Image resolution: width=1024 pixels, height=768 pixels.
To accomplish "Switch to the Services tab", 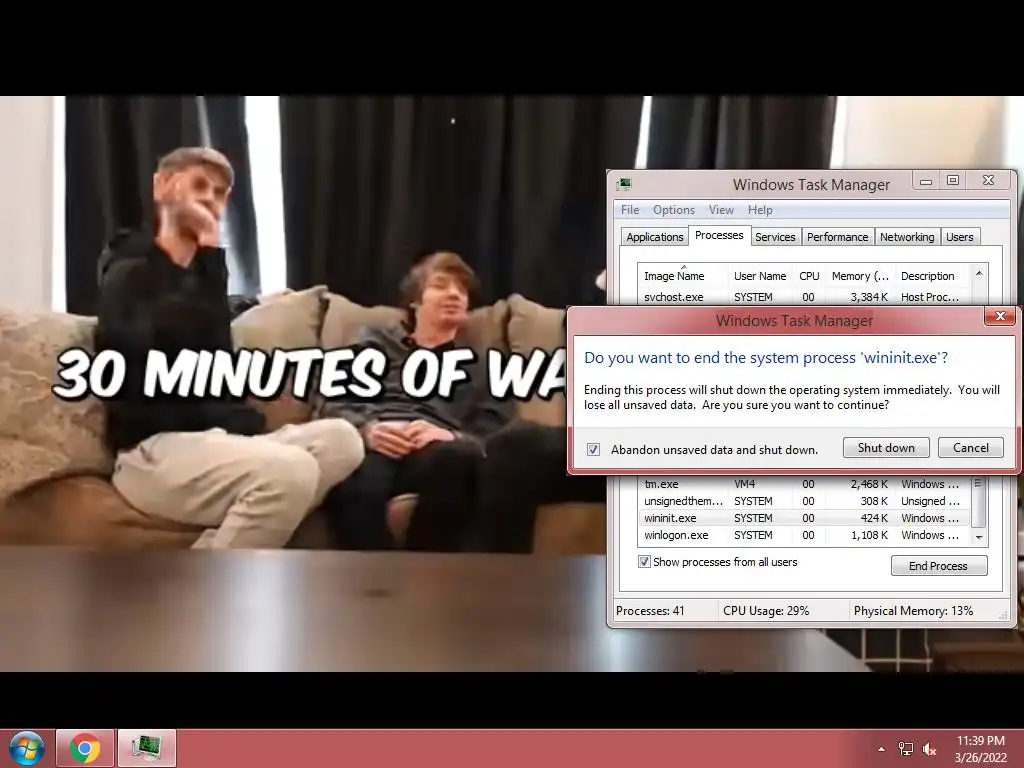I will (x=775, y=237).
